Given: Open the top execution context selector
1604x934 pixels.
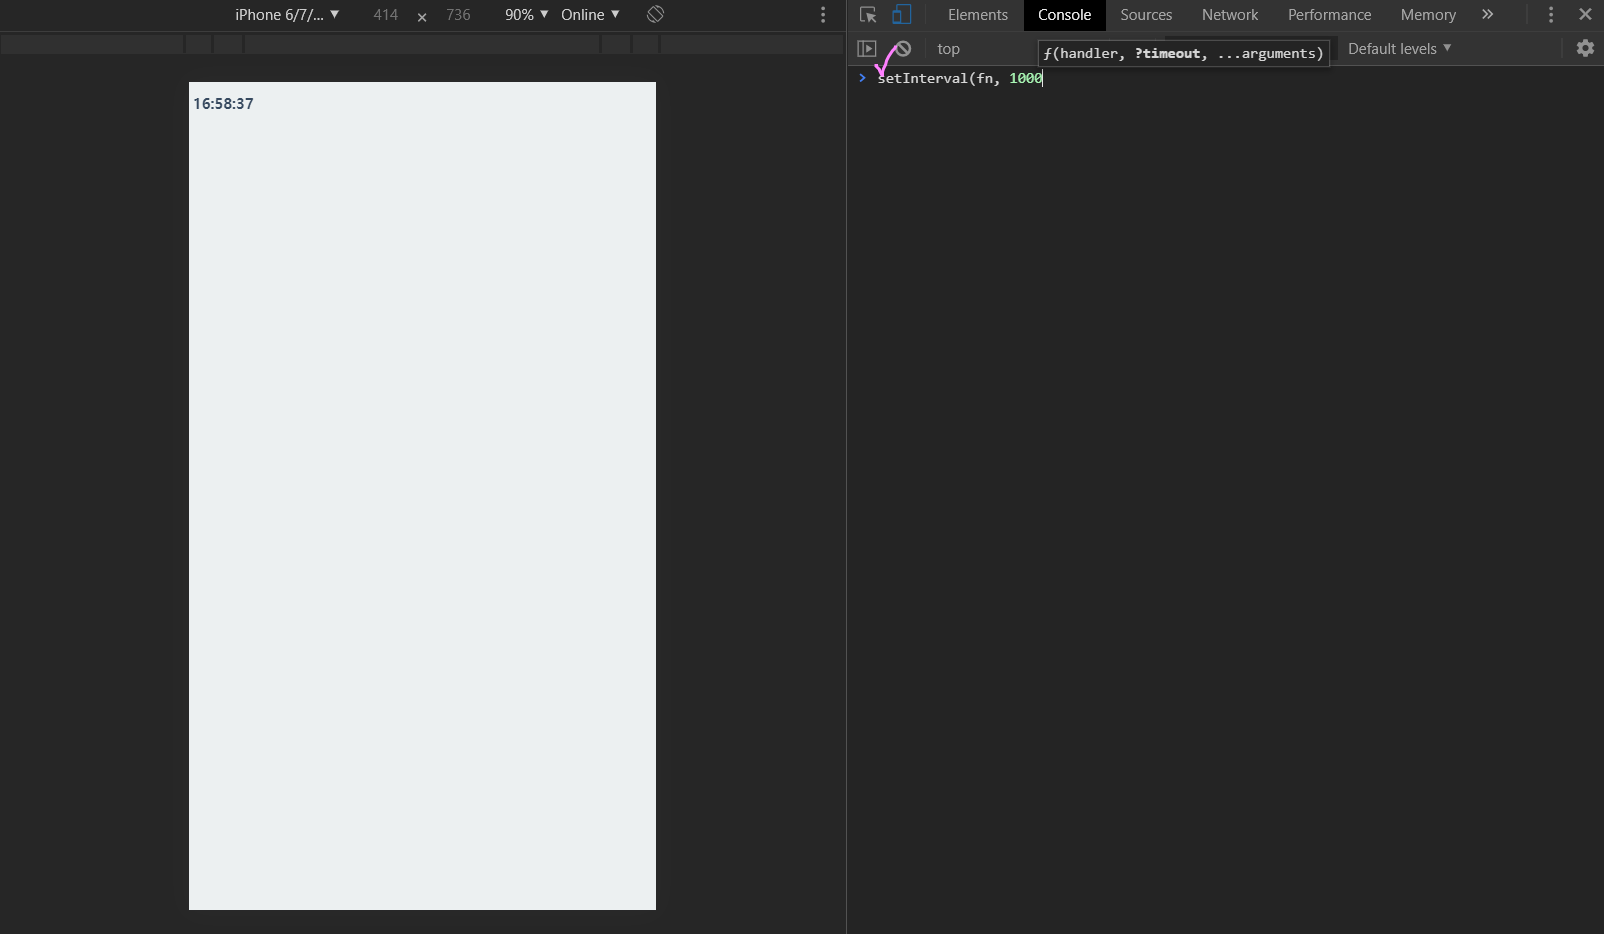Looking at the screenshot, I should (x=948, y=49).
